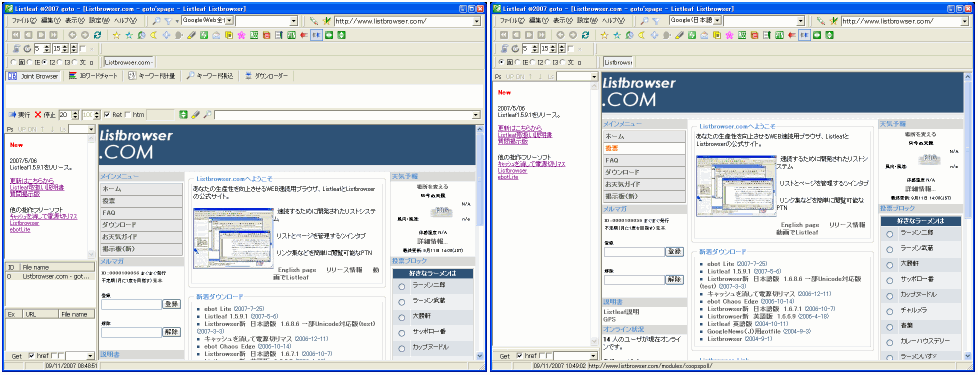Click the funnel filter icon in left window
Image resolution: width=978 pixels, height=375 pixels.
[168, 21]
